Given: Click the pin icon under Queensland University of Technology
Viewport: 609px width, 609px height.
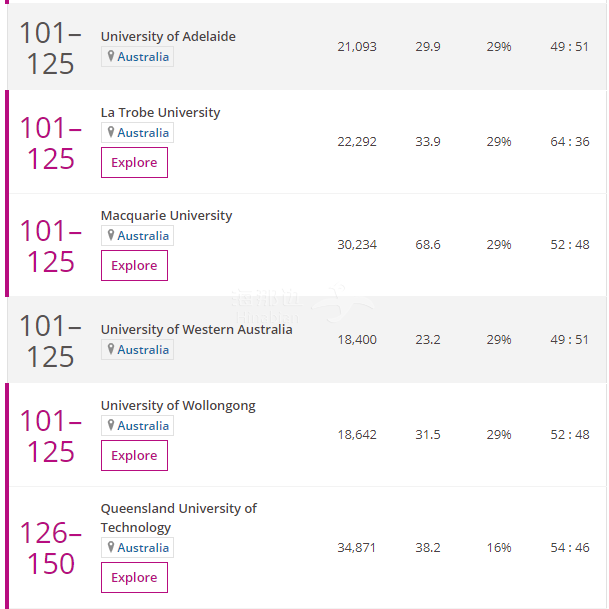Looking at the screenshot, I should click(x=111, y=547).
